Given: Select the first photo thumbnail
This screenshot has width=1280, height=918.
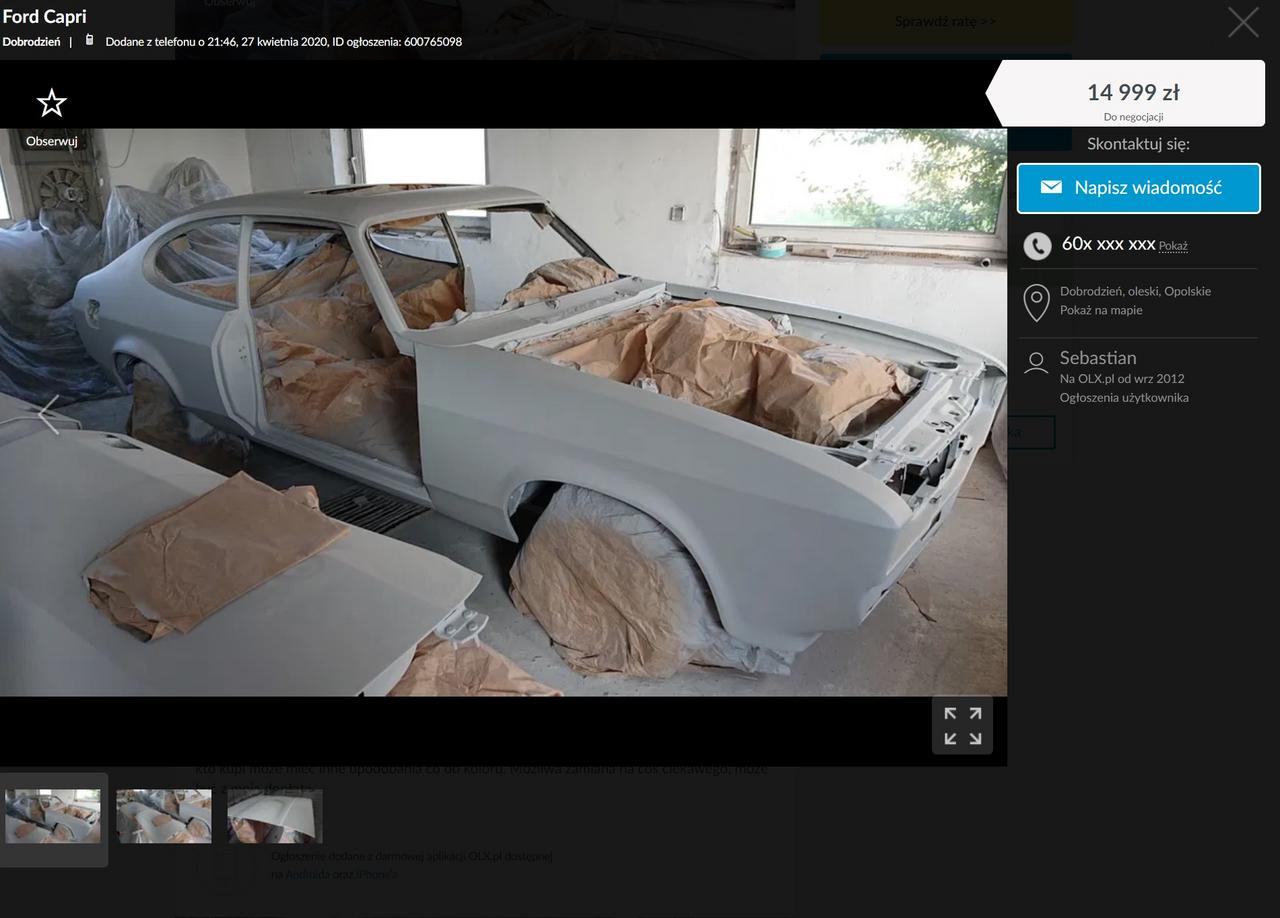Looking at the screenshot, I should tap(53, 816).
